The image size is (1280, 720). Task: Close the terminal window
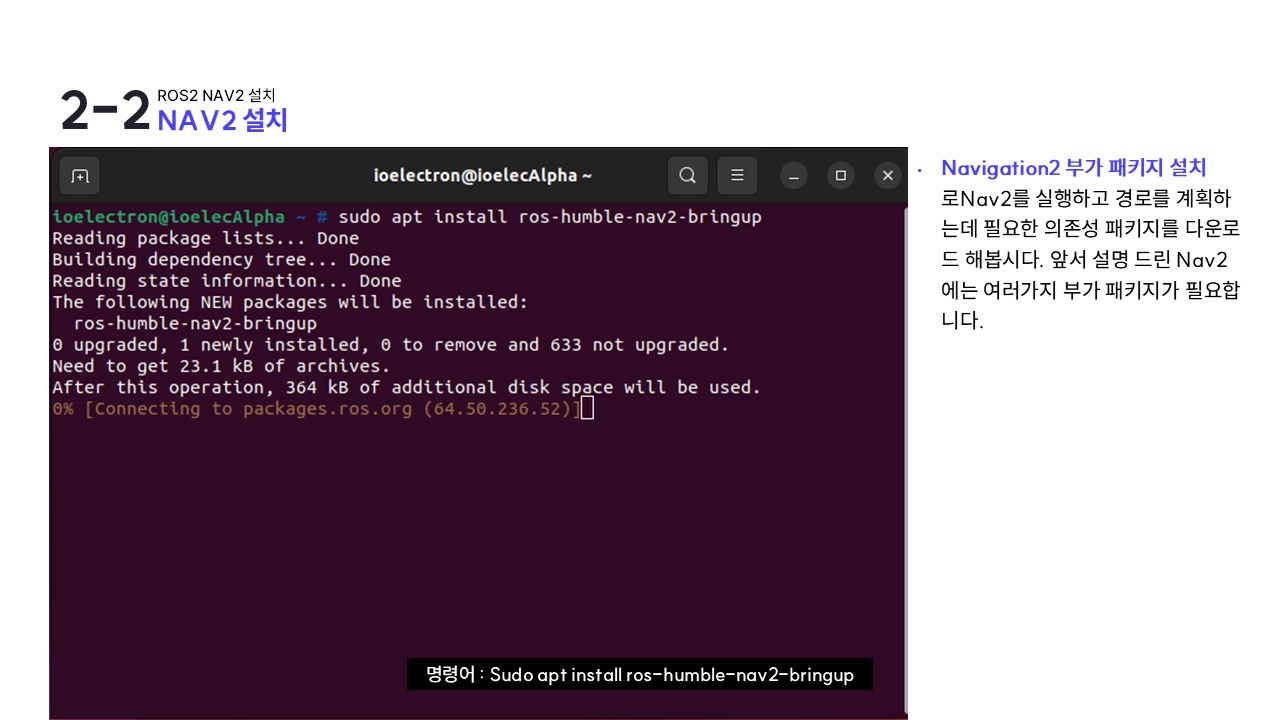point(887,176)
